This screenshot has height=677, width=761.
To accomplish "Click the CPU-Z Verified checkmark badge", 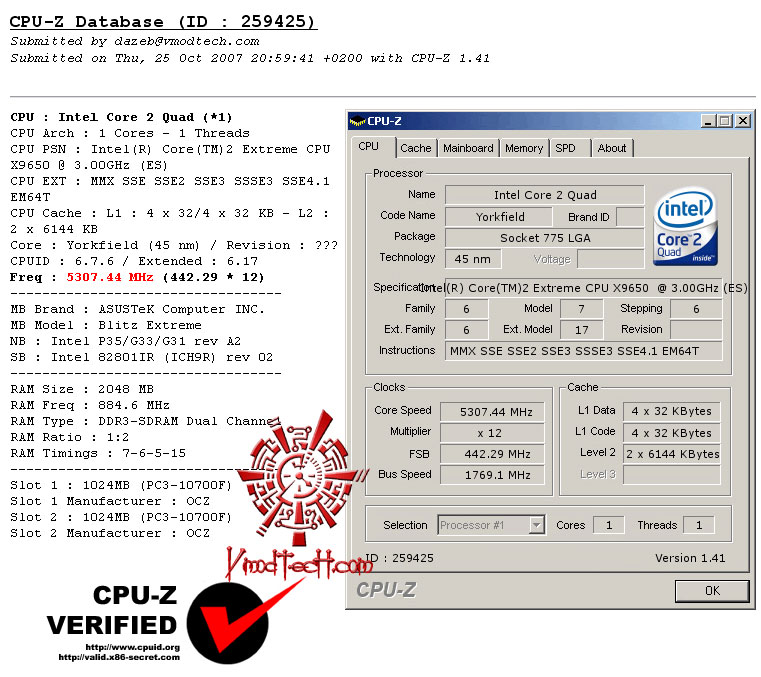I will [228, 623].
